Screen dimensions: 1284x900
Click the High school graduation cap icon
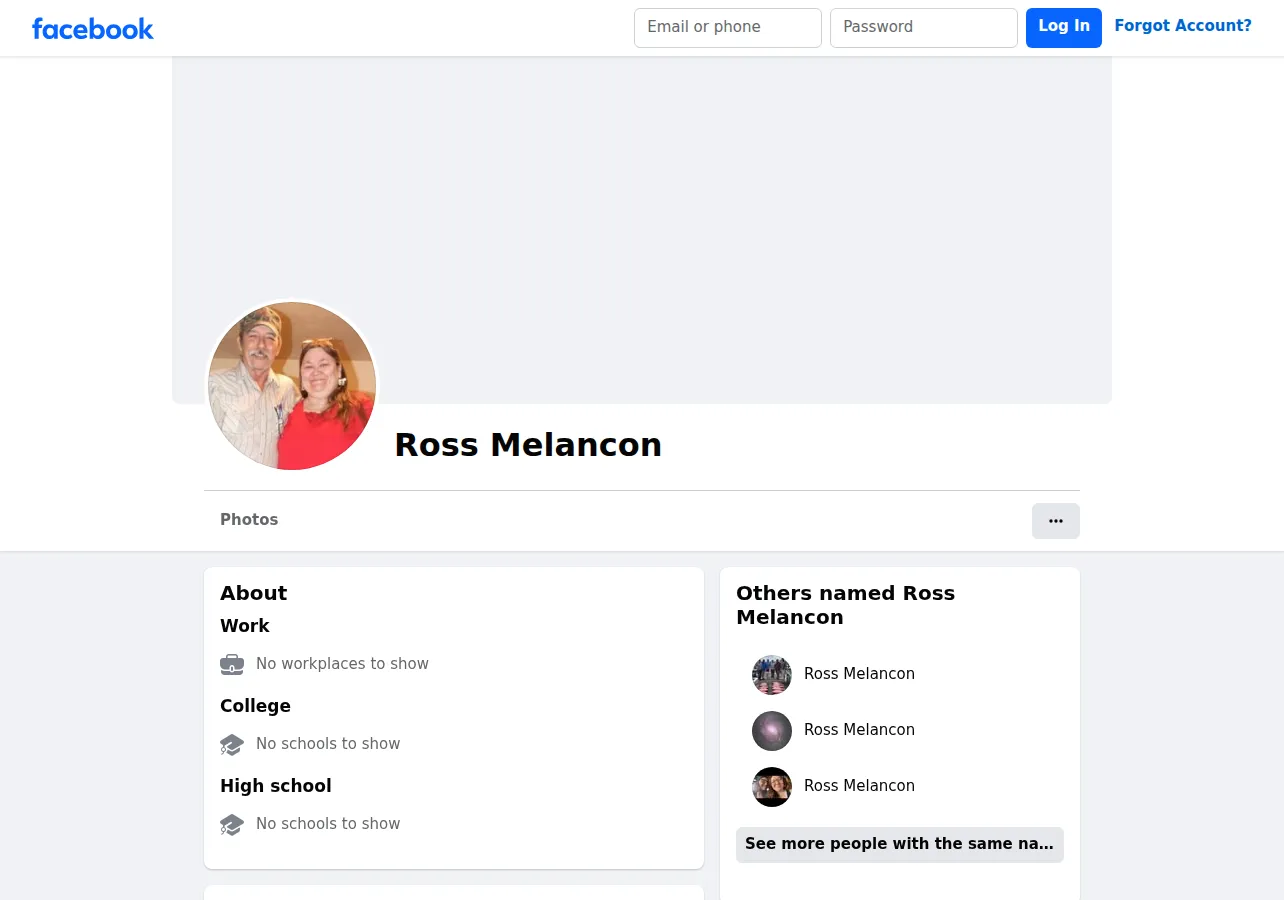tap(232, 824)
